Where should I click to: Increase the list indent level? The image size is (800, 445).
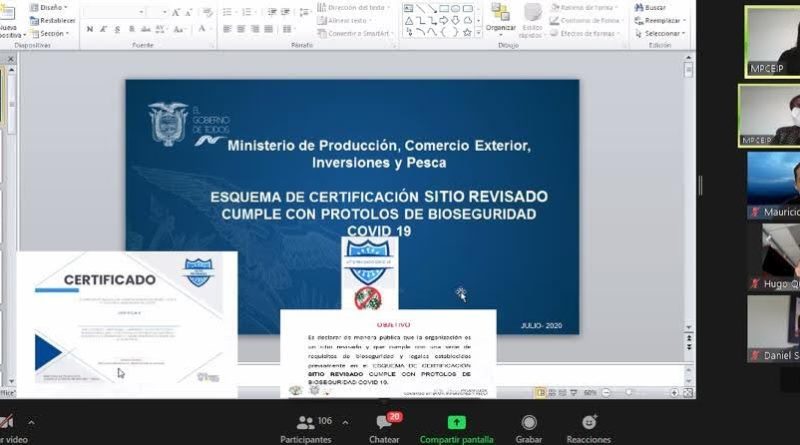click(286, 12)
